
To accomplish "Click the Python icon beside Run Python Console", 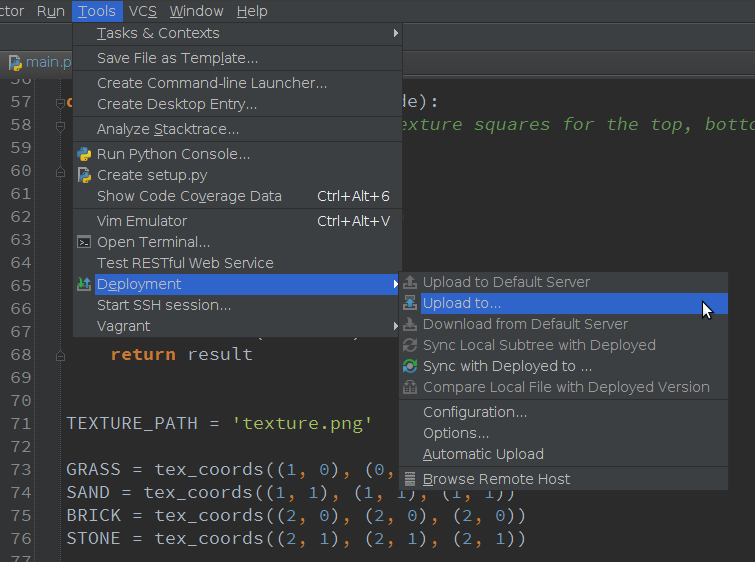I will tap(84, 154).
